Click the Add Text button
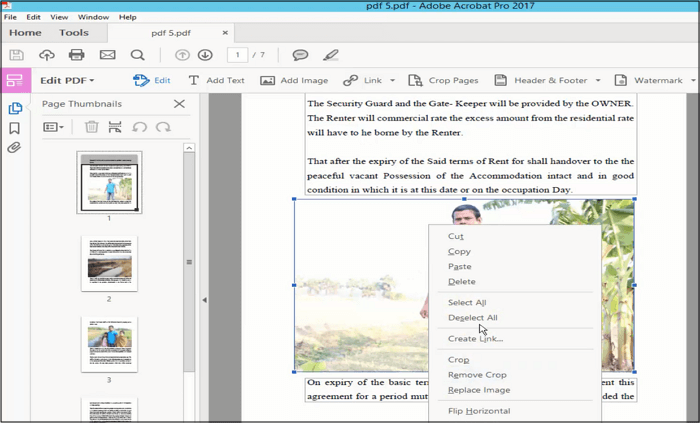Viewport: 700px width, 423px height. [x=215, y=80]
